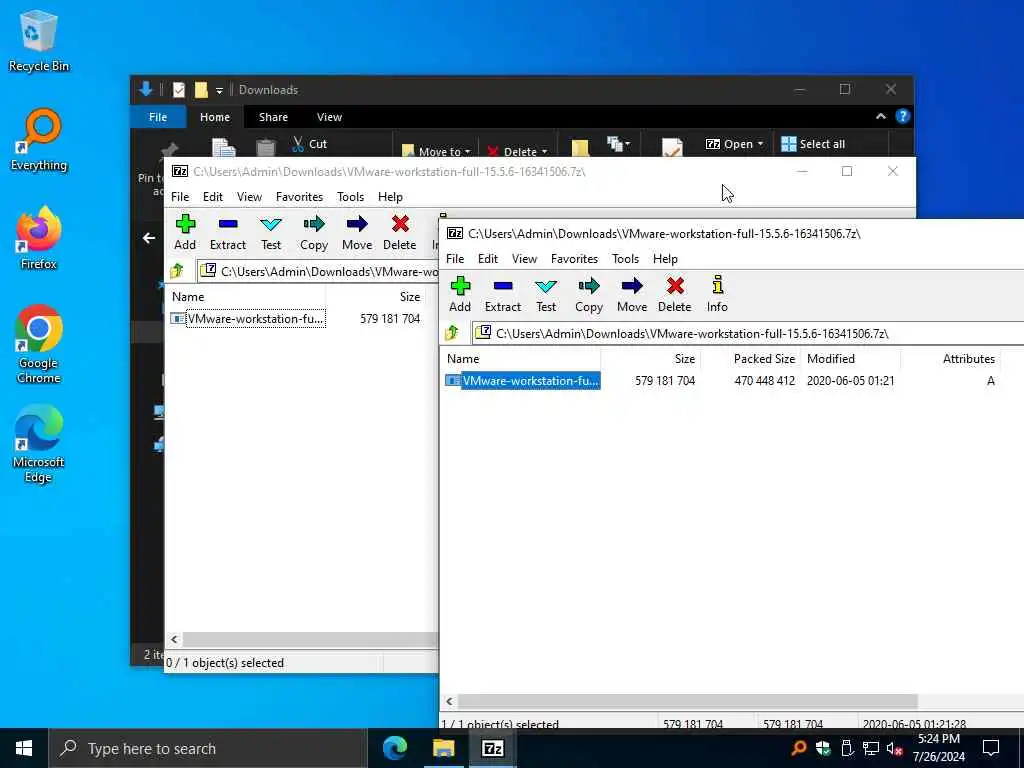The image size is (1024, 768).
Task: Sort by the Modified column header
Action: pyautogui.click(x=851, y=359)
